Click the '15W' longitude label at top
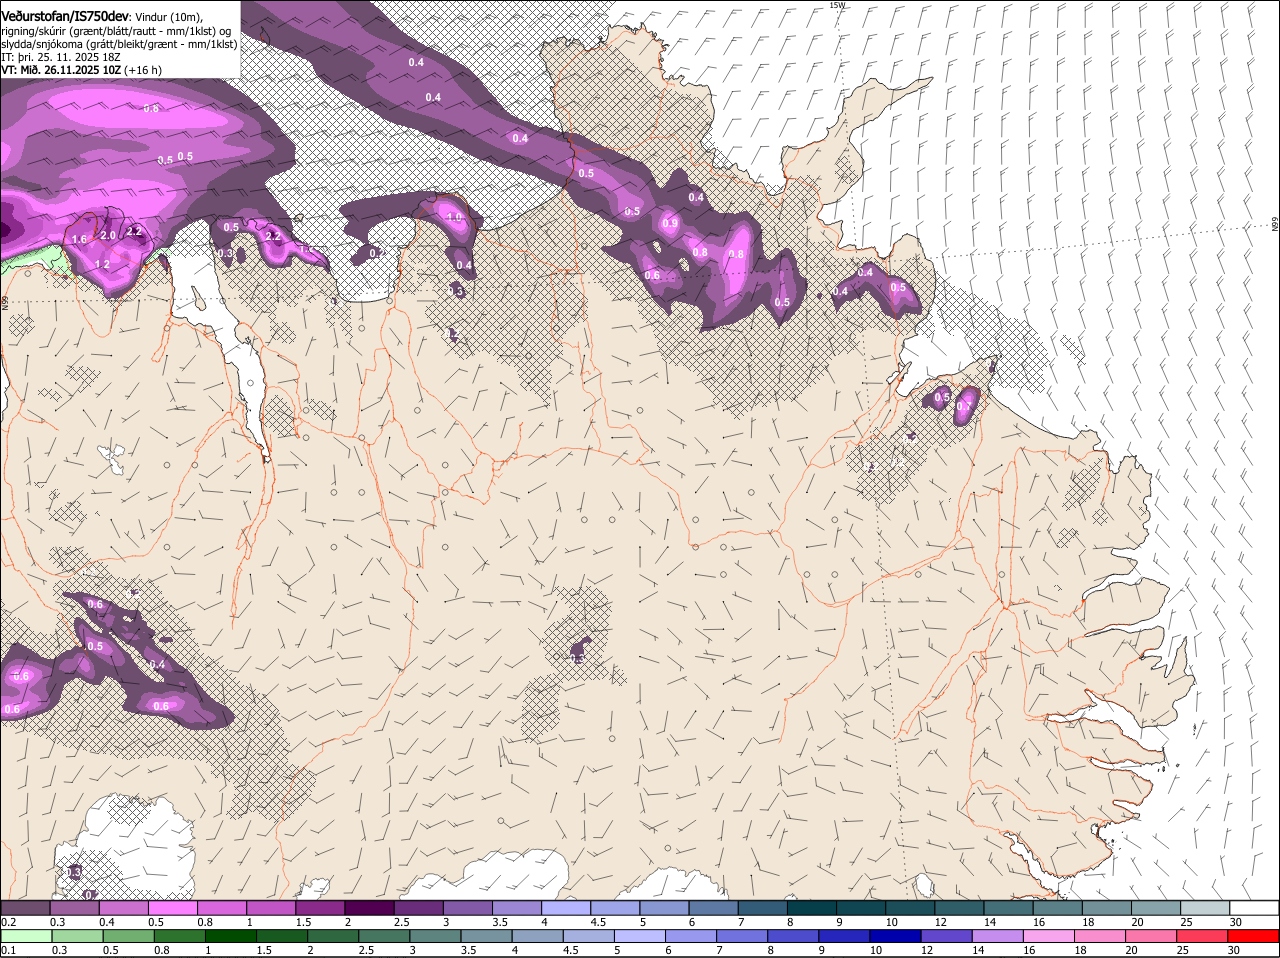Screen dimensions: 1280x958 tap(837, 5)
